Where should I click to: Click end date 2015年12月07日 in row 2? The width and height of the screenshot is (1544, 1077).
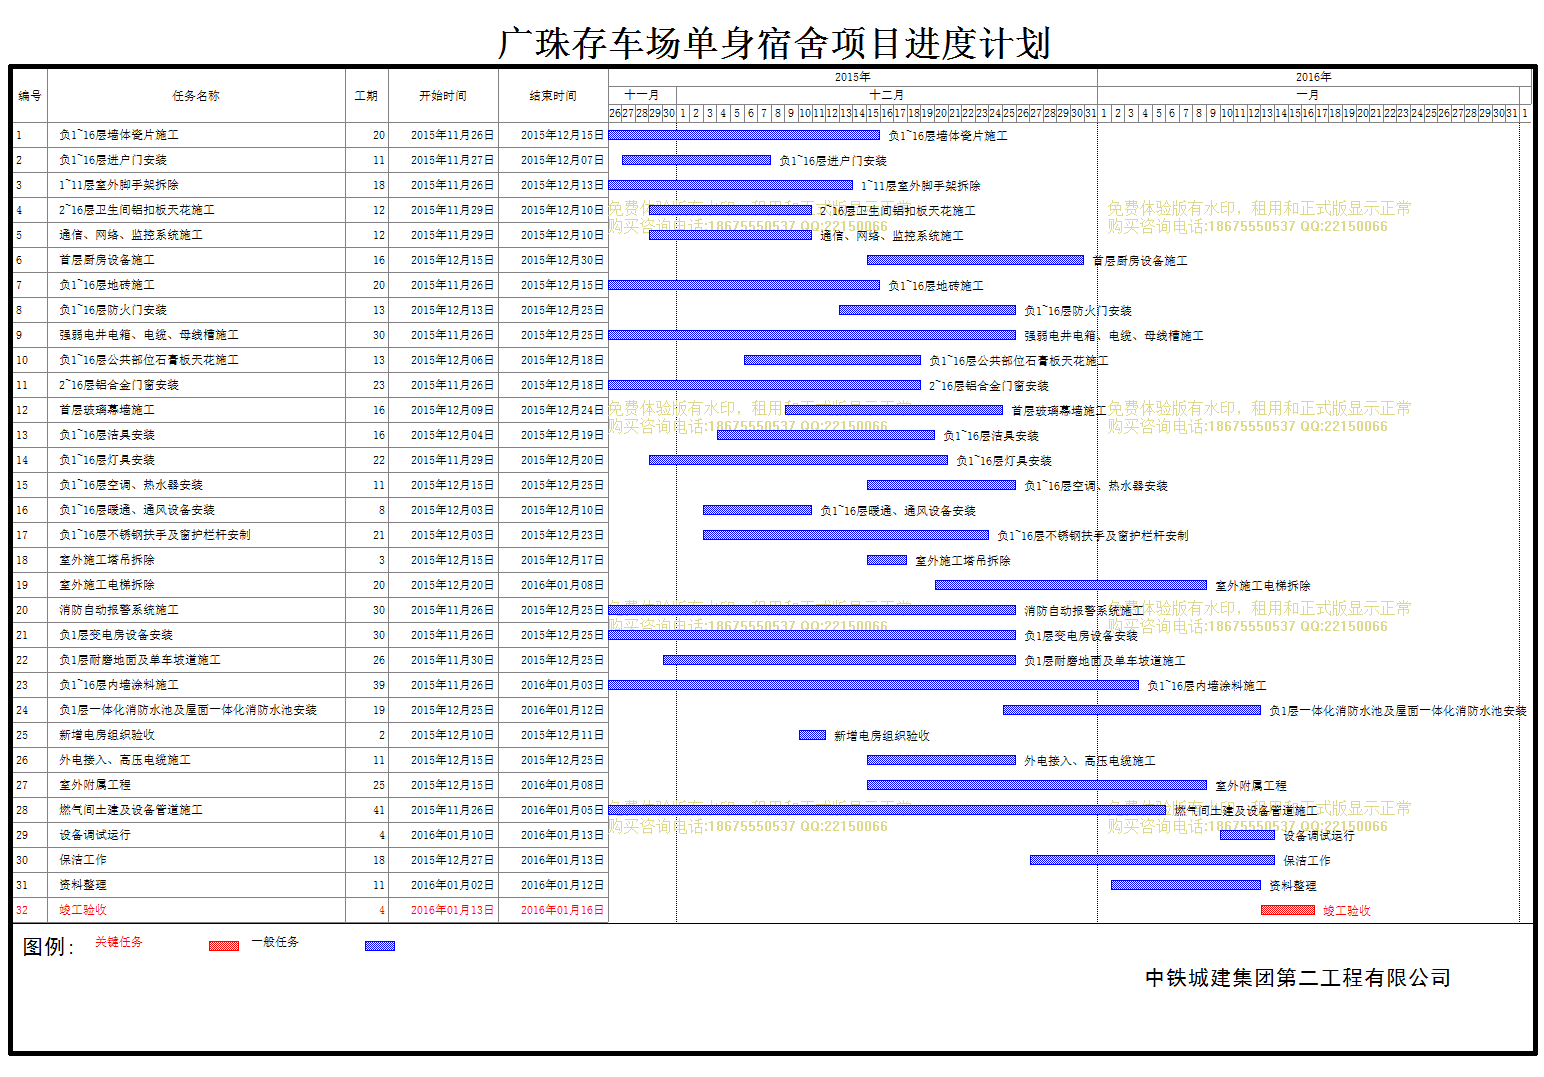coord(562,160)
